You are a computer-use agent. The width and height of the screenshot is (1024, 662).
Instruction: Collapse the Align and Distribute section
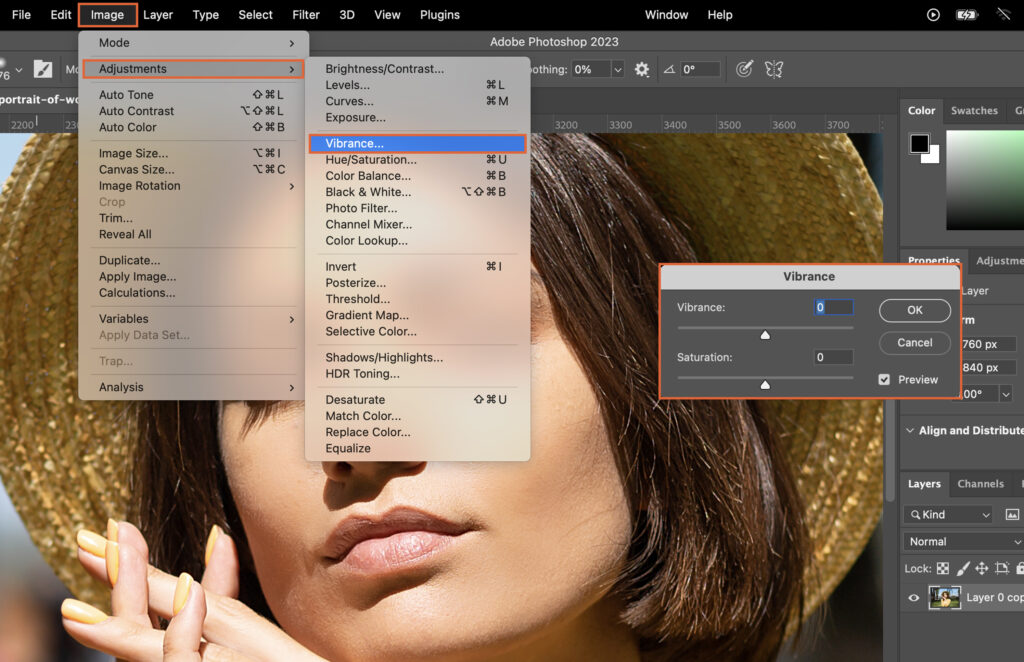[908, 430]
